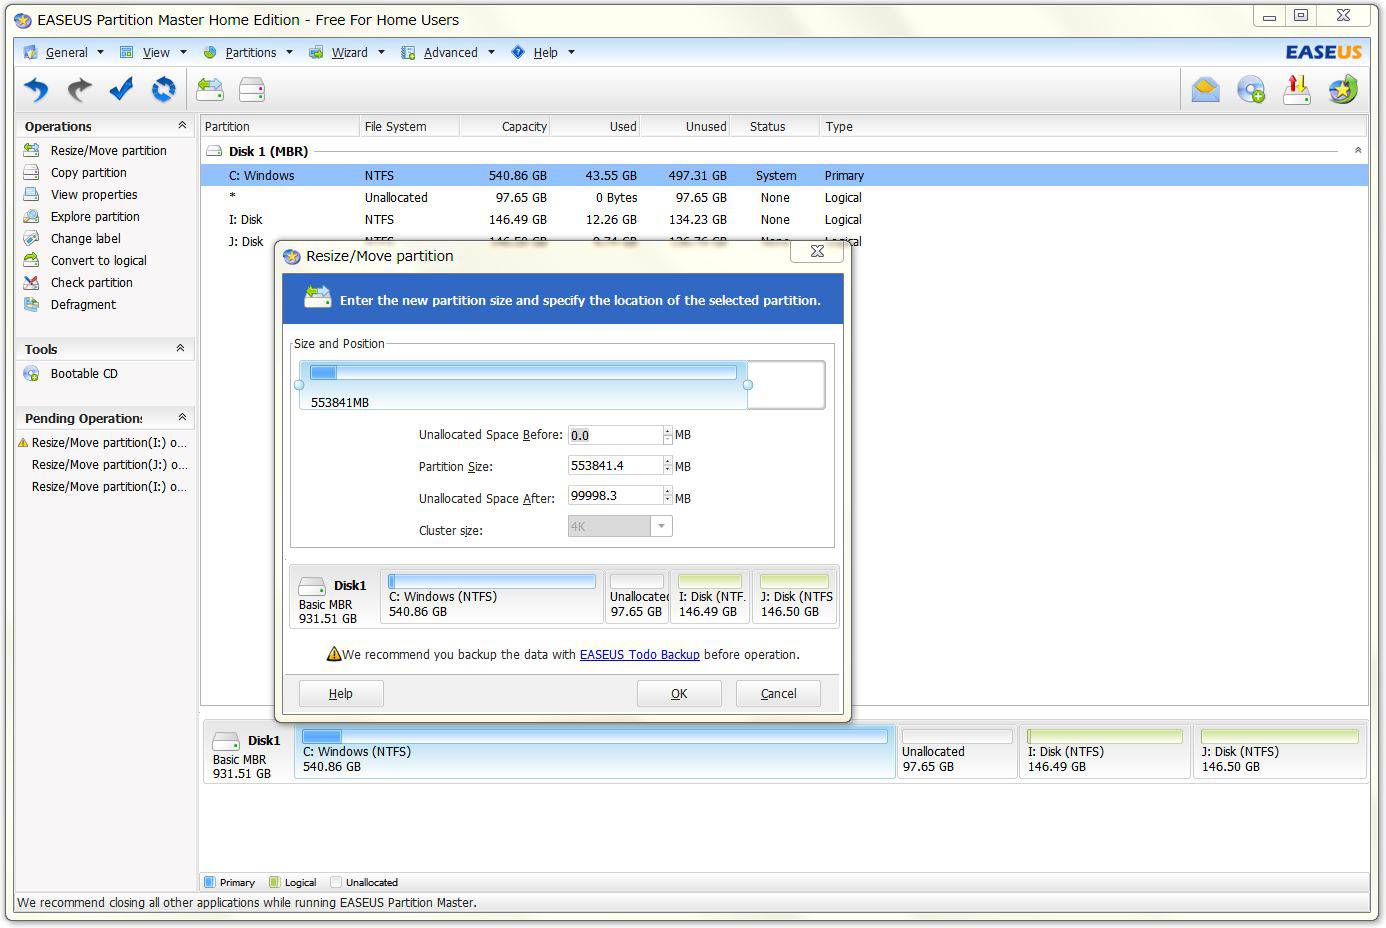
Task: Open the Help menu
Action: [x=544, y=53]
